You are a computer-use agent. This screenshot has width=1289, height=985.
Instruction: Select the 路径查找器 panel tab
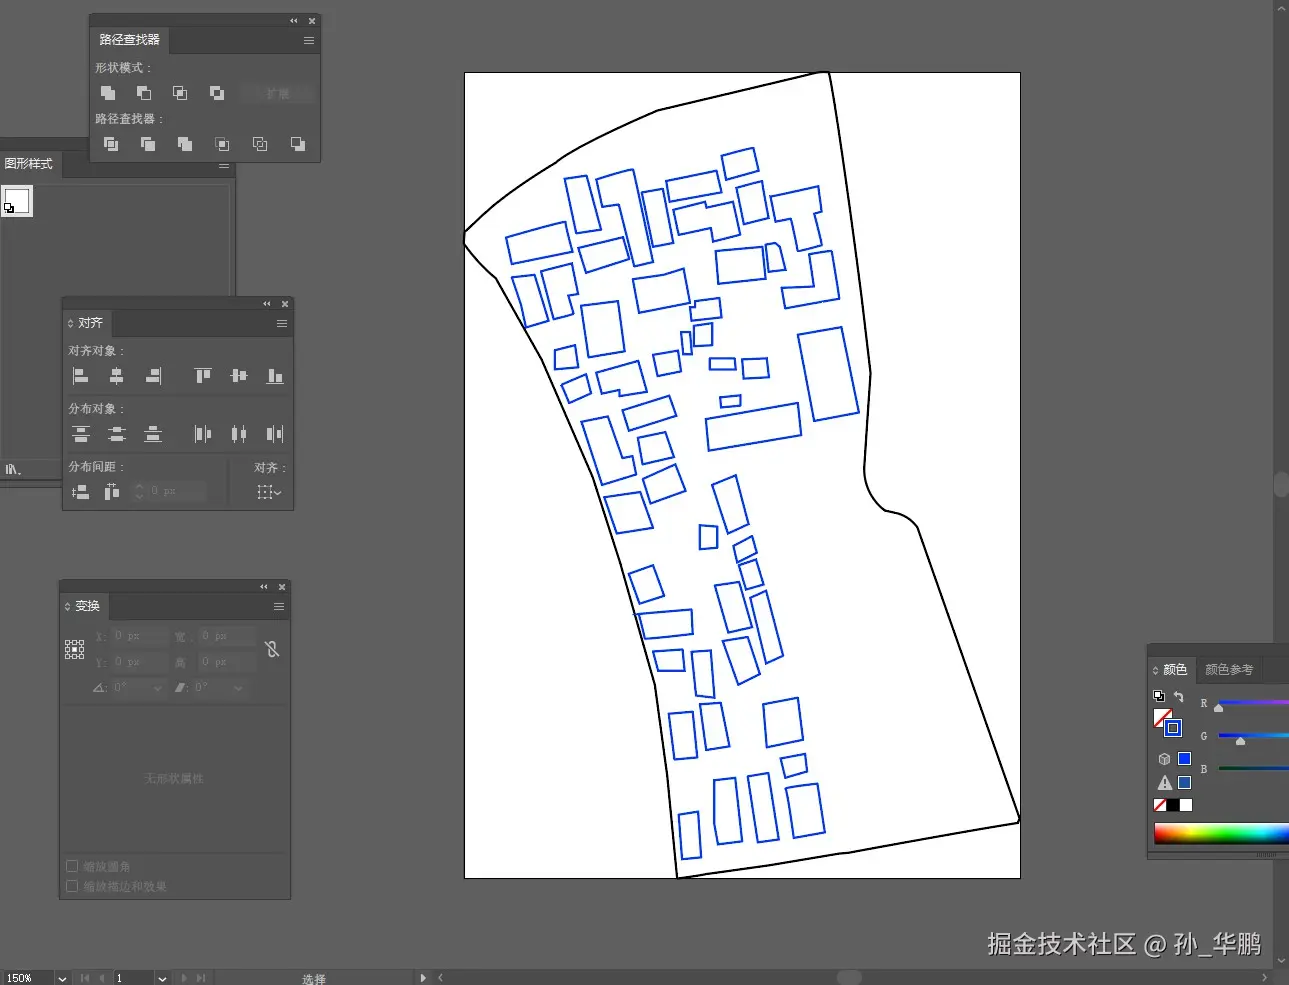[x=129, y=40]
